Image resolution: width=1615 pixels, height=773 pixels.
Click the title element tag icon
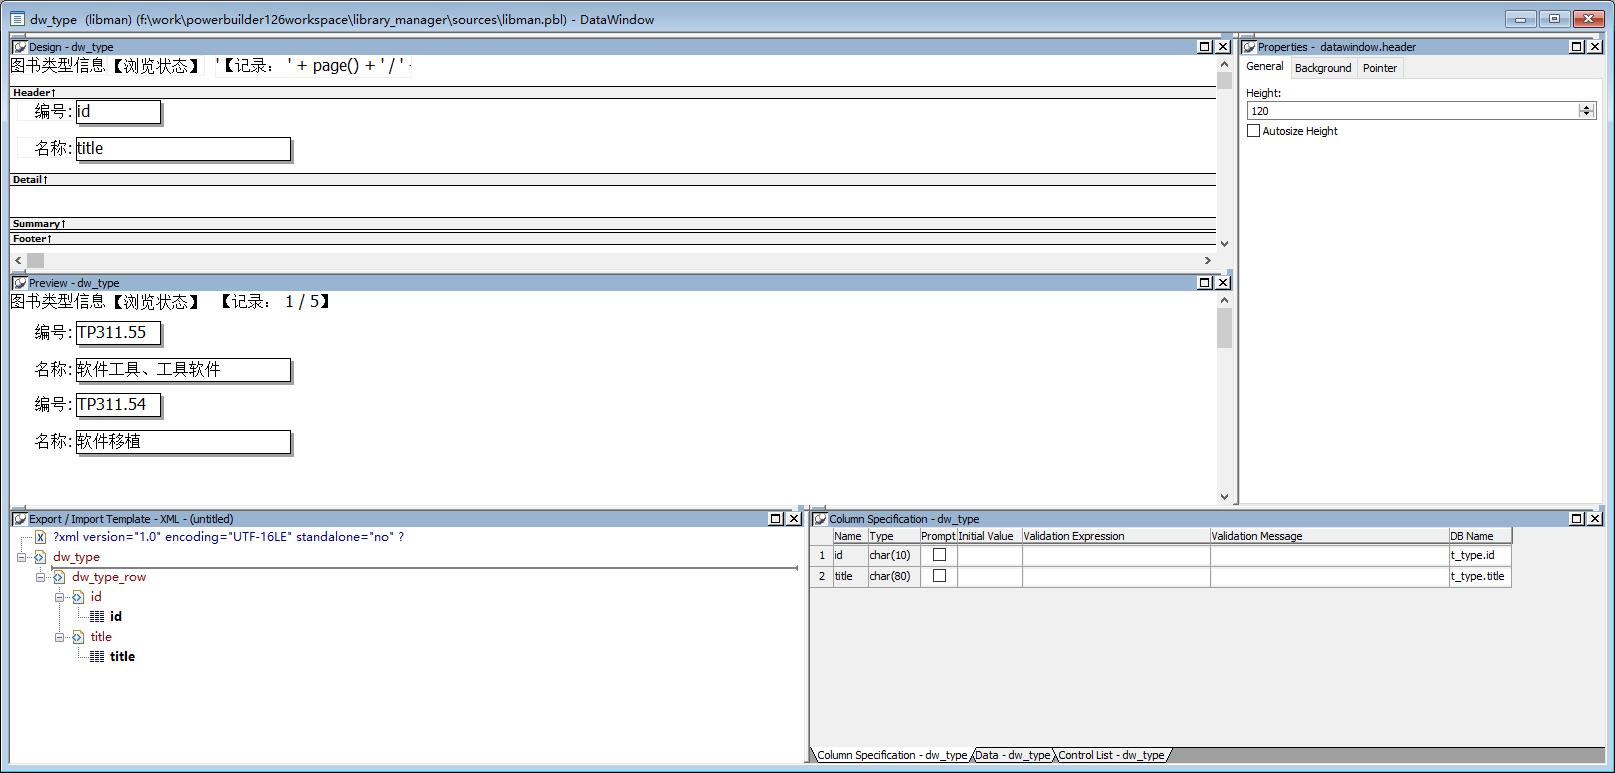tap(78, 637)
